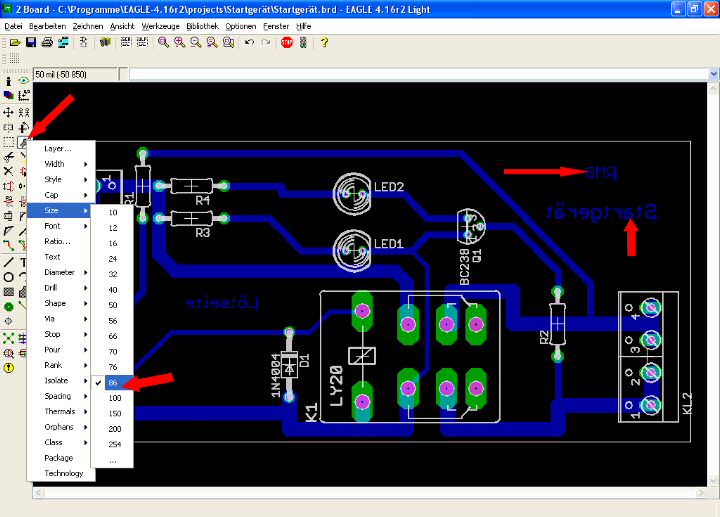Click the Undo arrow in toolbar

[x=249, y=43]
